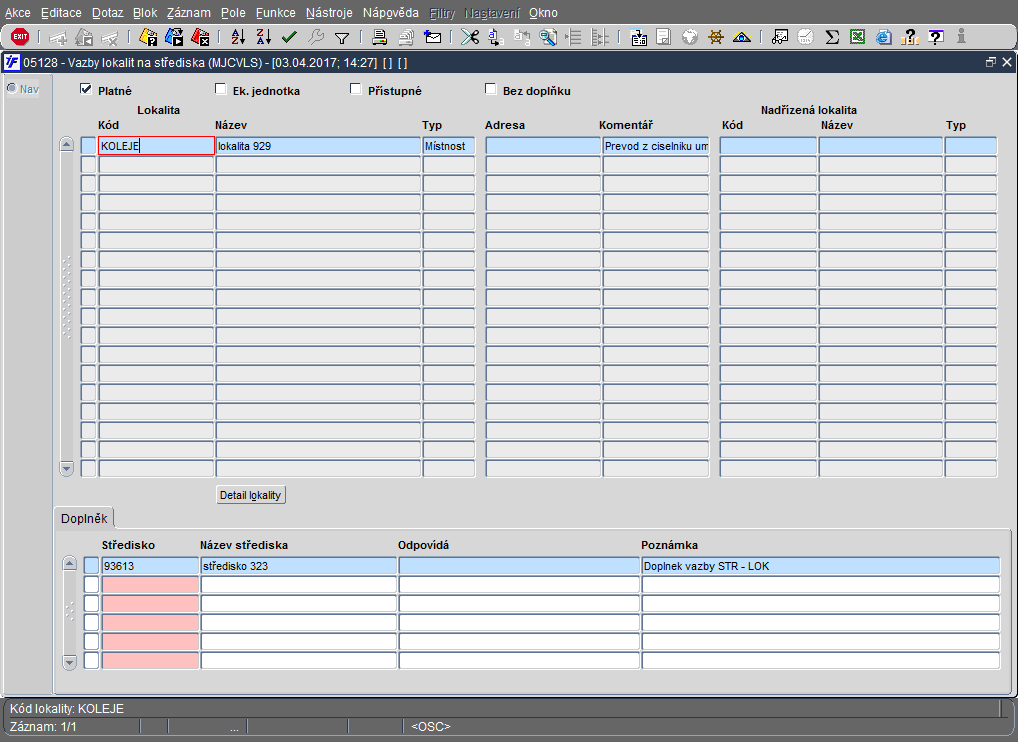Open the Nástroje menu
The height and width of the screenshot is (742, 1018).
329,13
